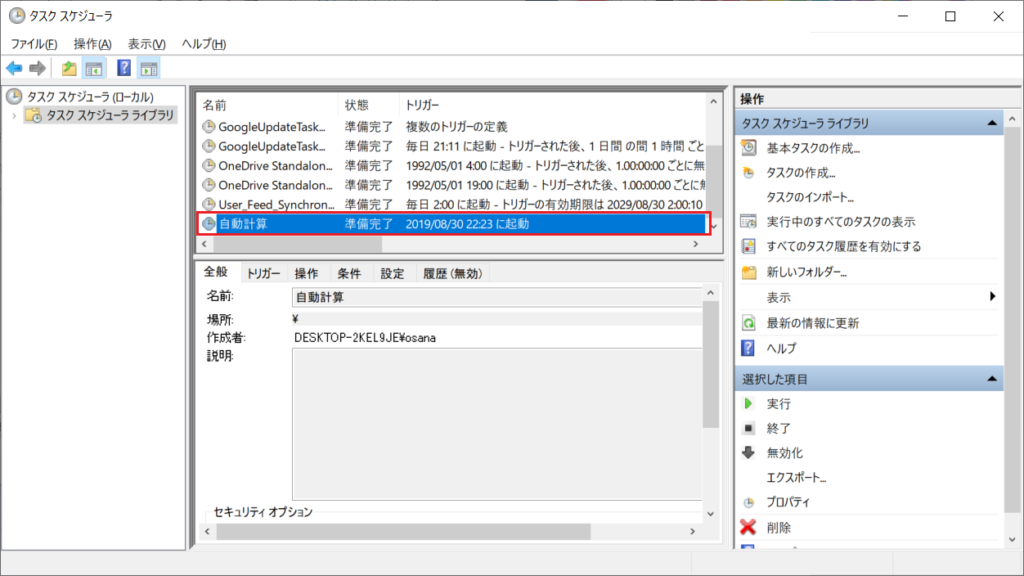Select the User_Feed_Synchron task row name
The width and height of the screenshot is (1024, 576).
coord(276,204)
